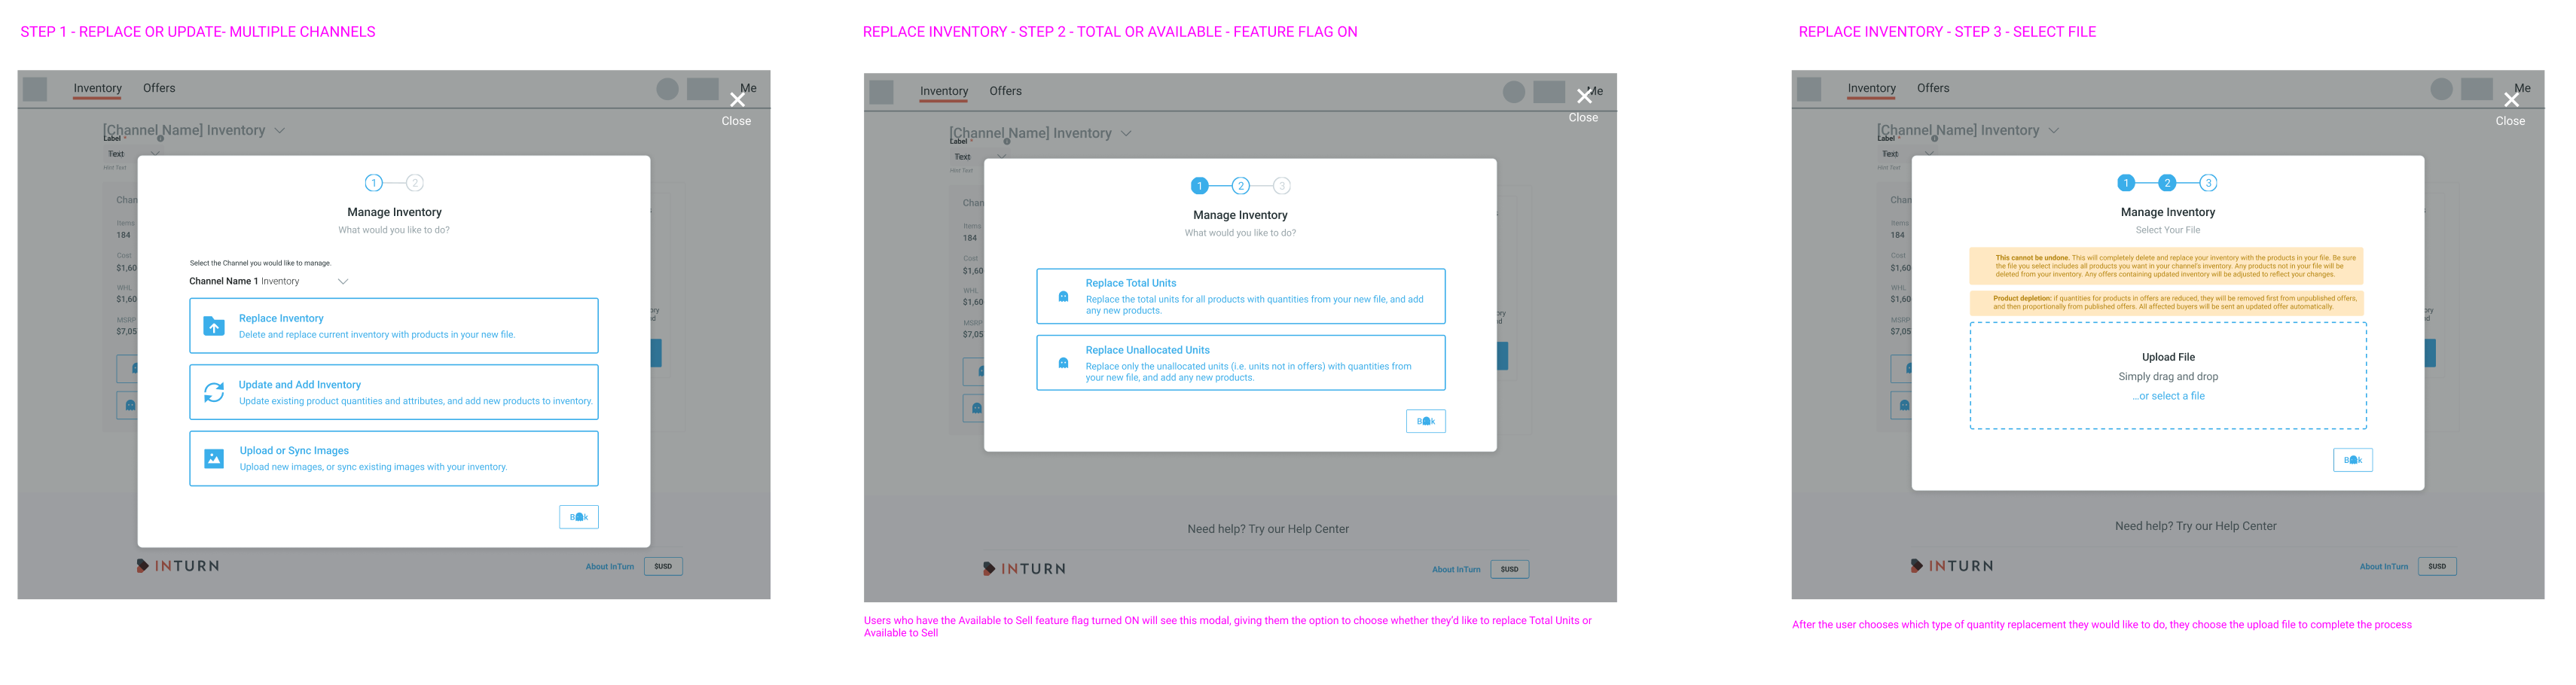Click the INTURN logo in Step 2 footer
This screenshot has width=2576, height=685.
(1025, 569)
